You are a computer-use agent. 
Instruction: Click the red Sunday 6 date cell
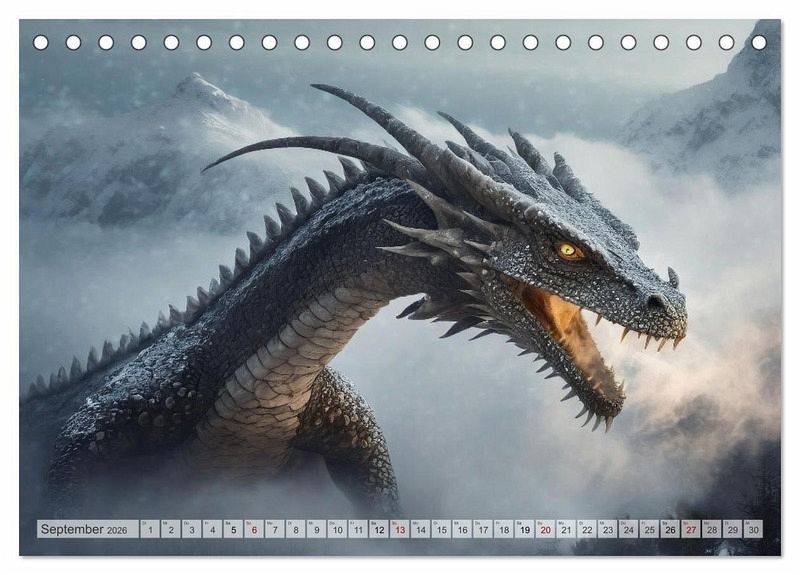(254, 529)
